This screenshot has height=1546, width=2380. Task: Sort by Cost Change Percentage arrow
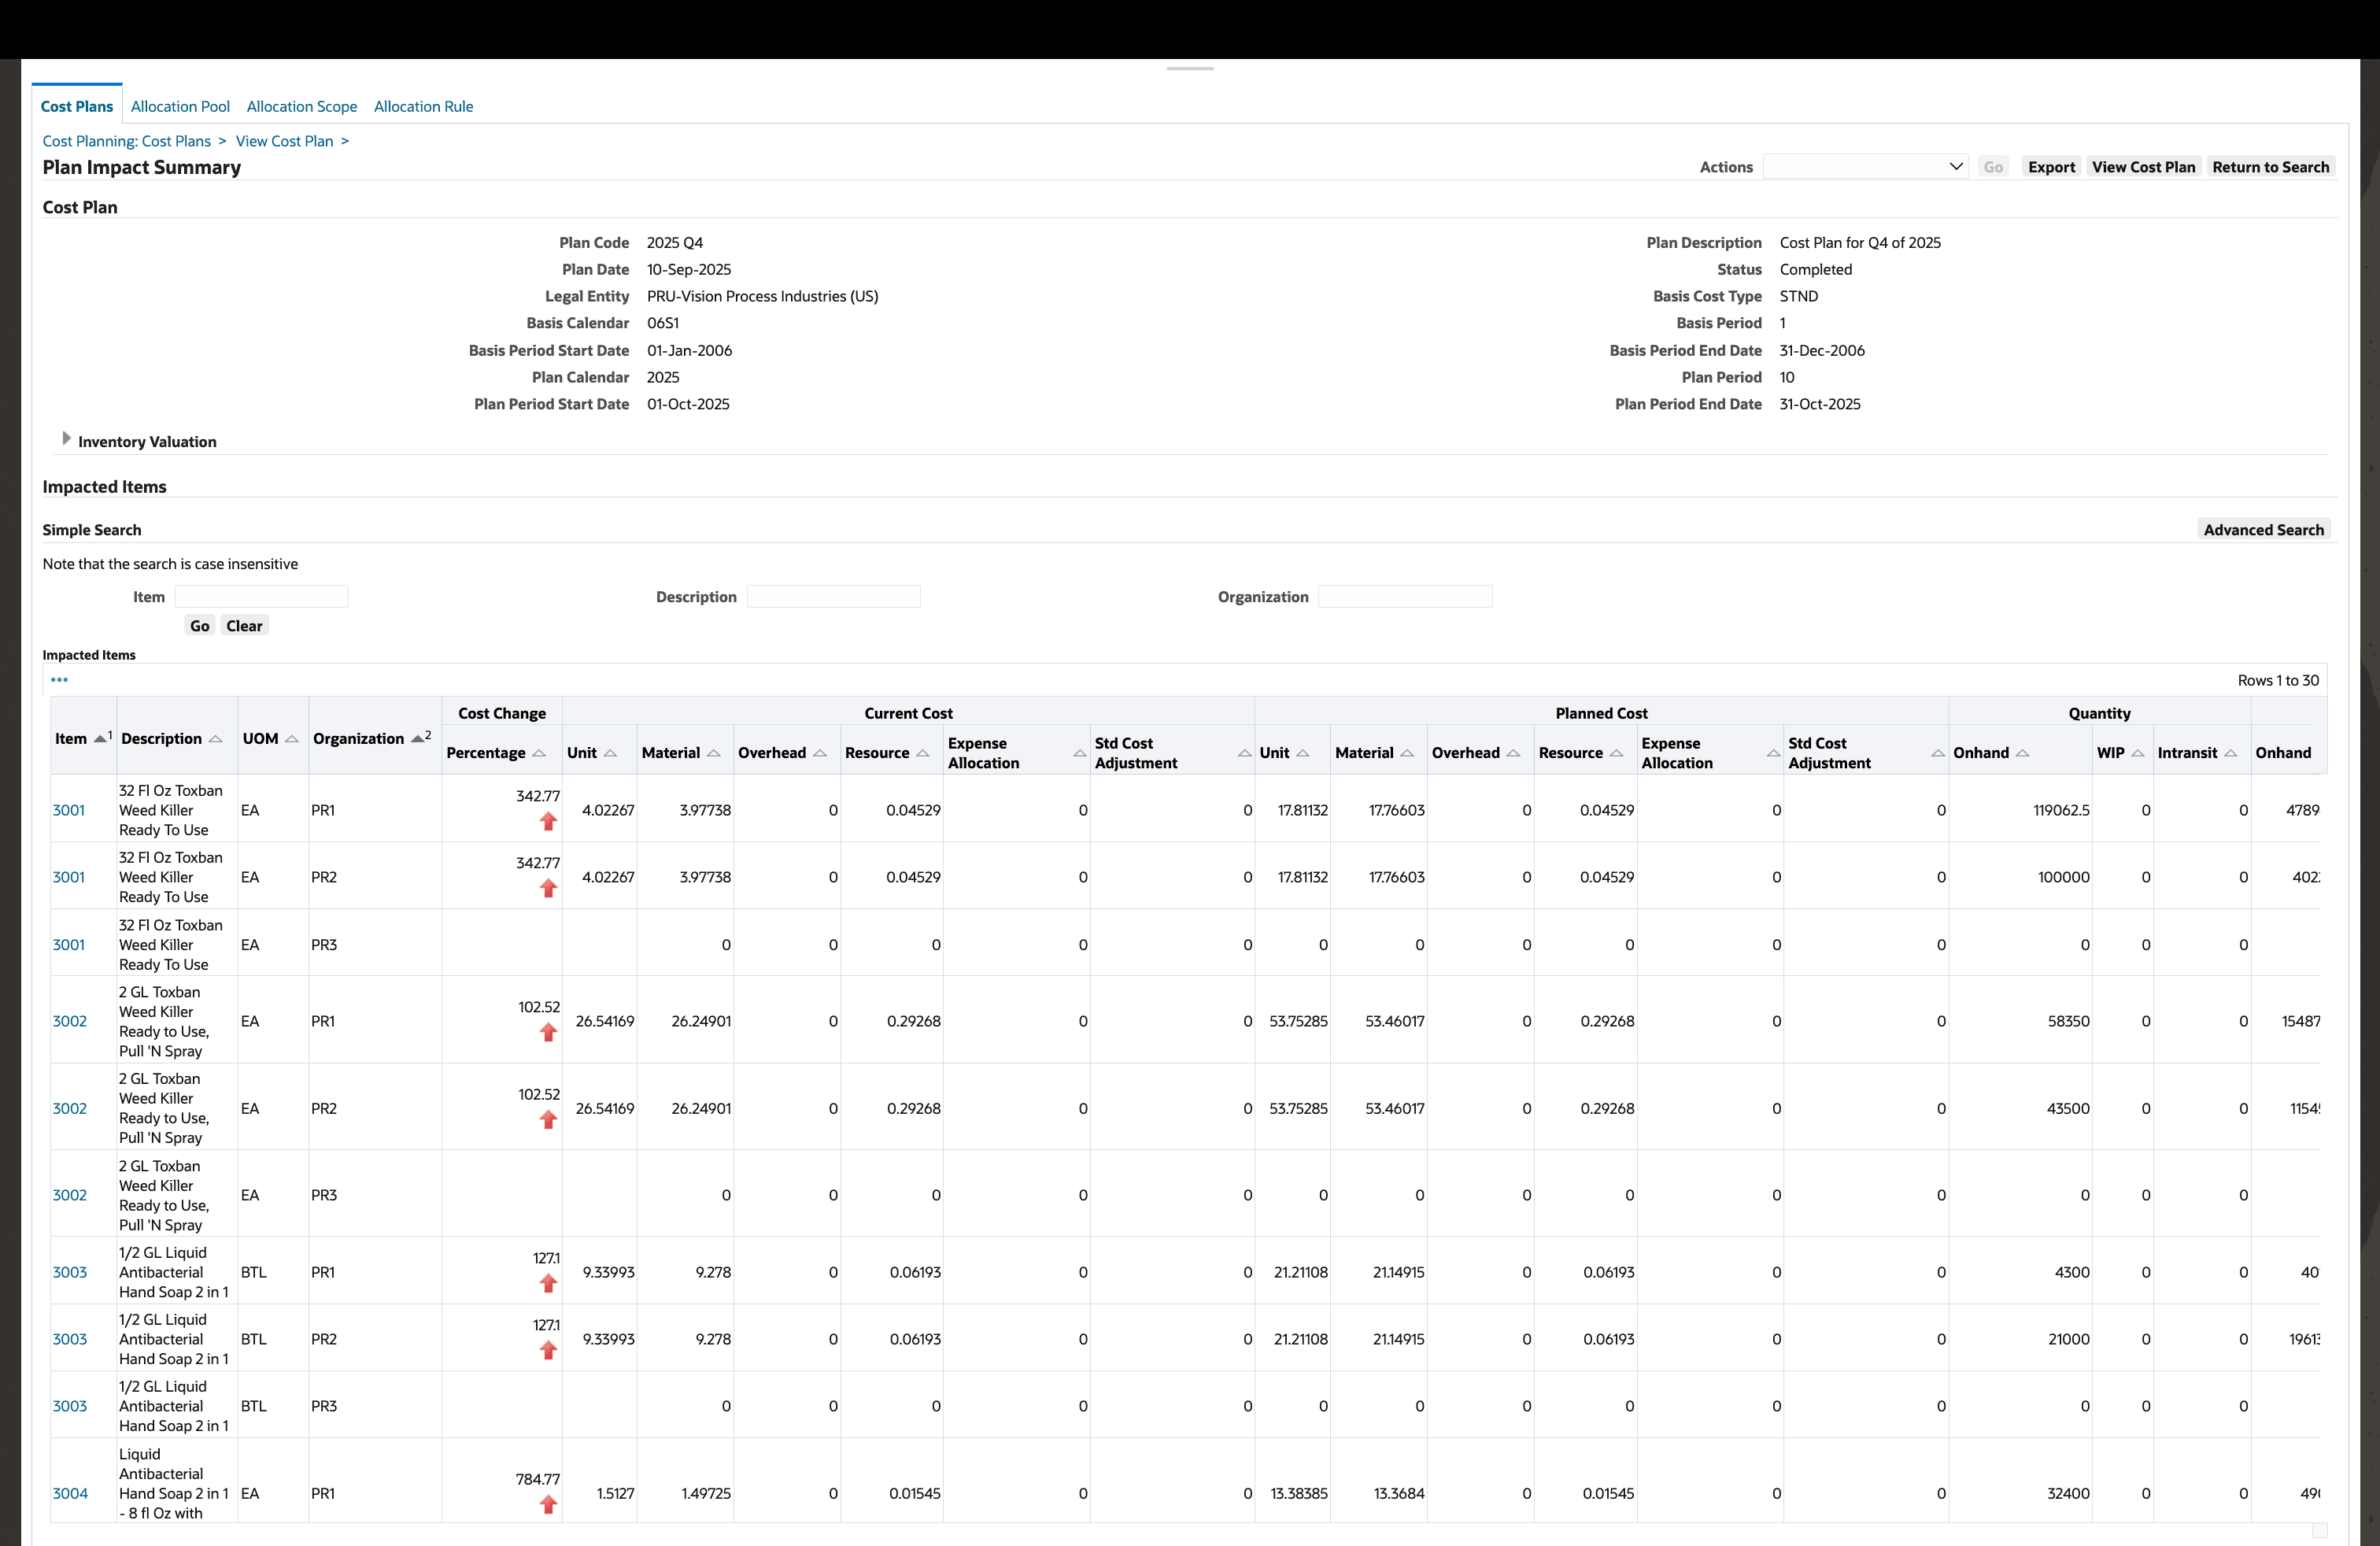point(539,753)
